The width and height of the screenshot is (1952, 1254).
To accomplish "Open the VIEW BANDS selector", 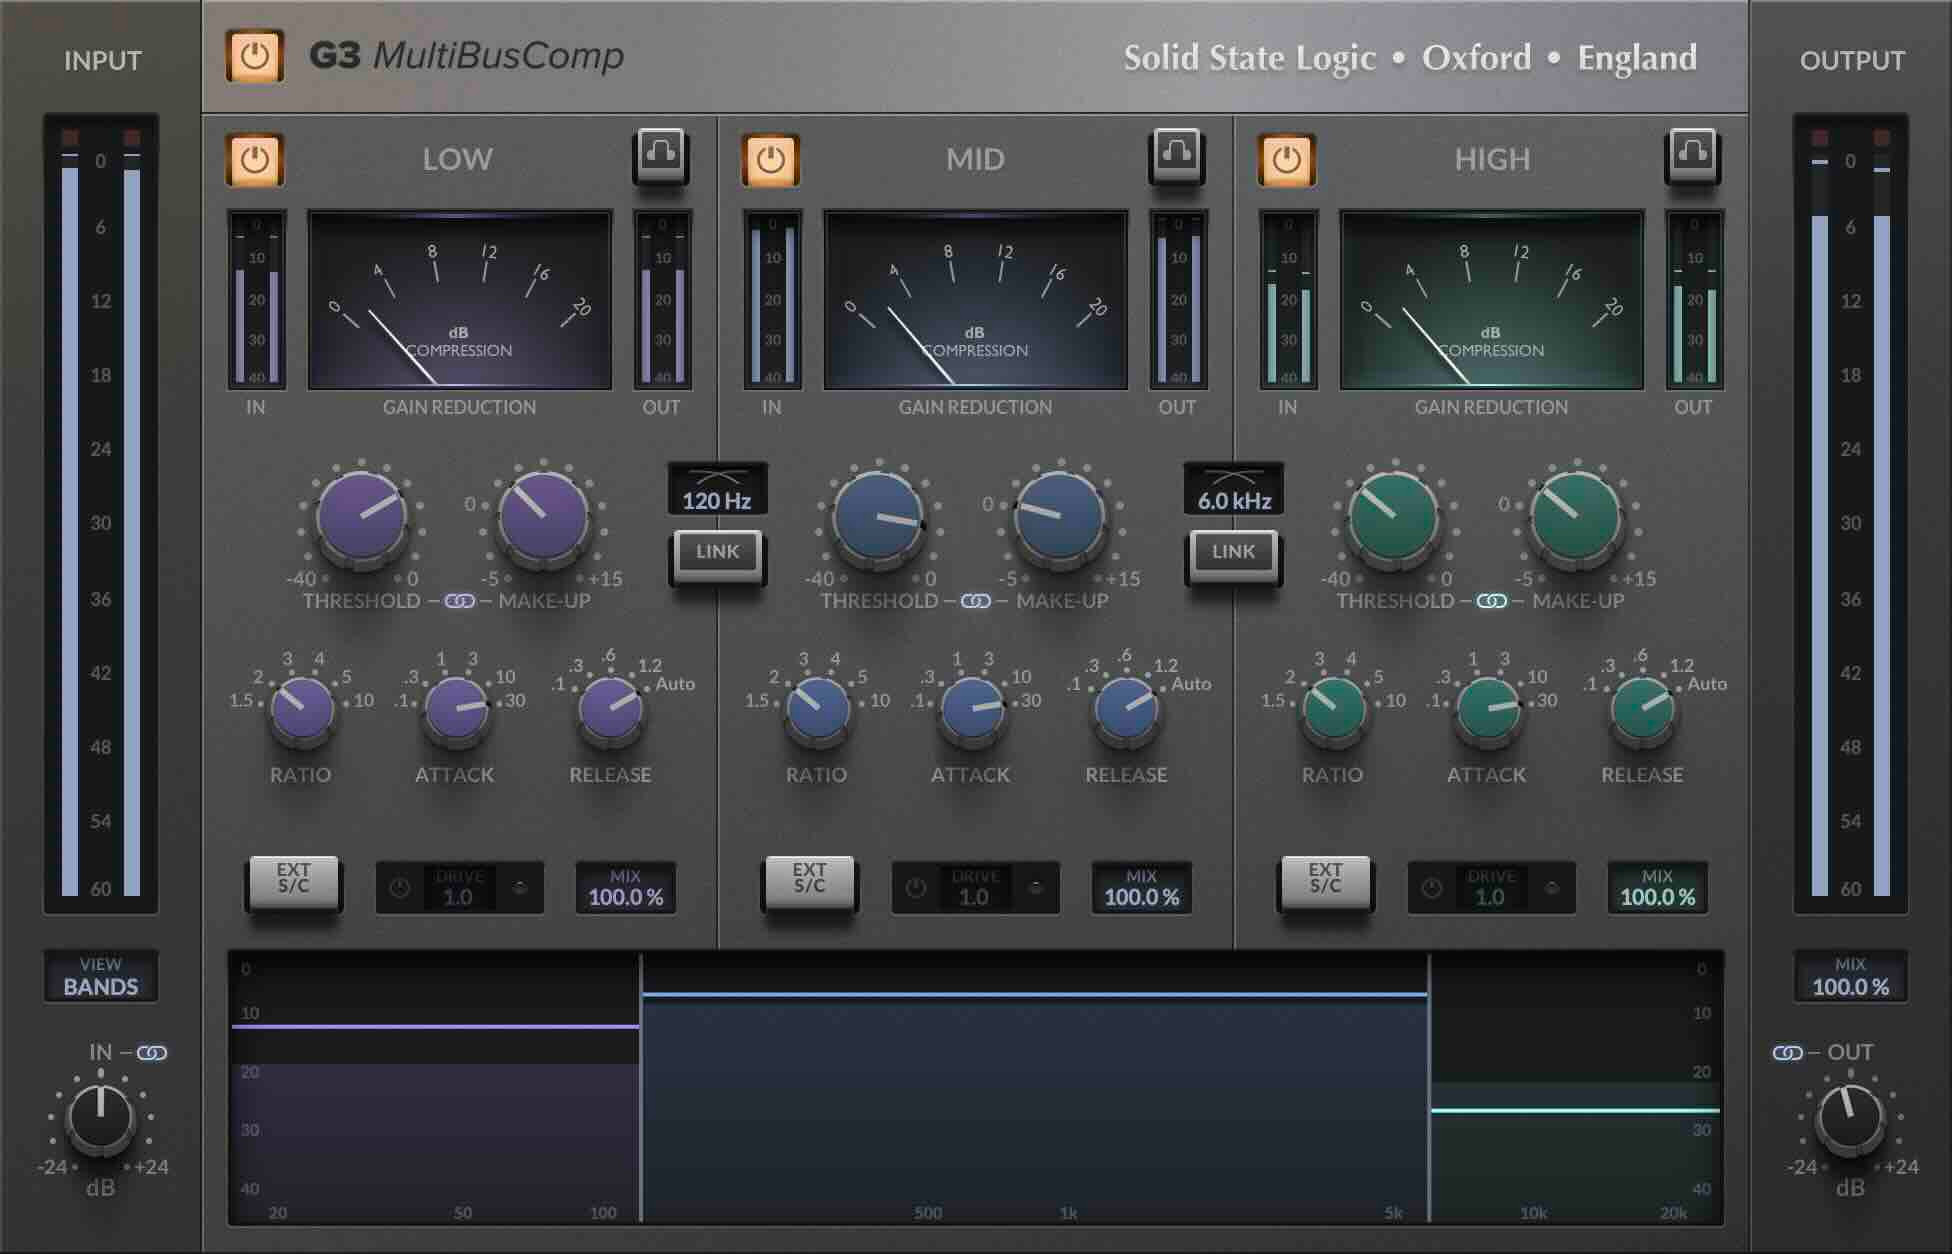I will point(101,976).
